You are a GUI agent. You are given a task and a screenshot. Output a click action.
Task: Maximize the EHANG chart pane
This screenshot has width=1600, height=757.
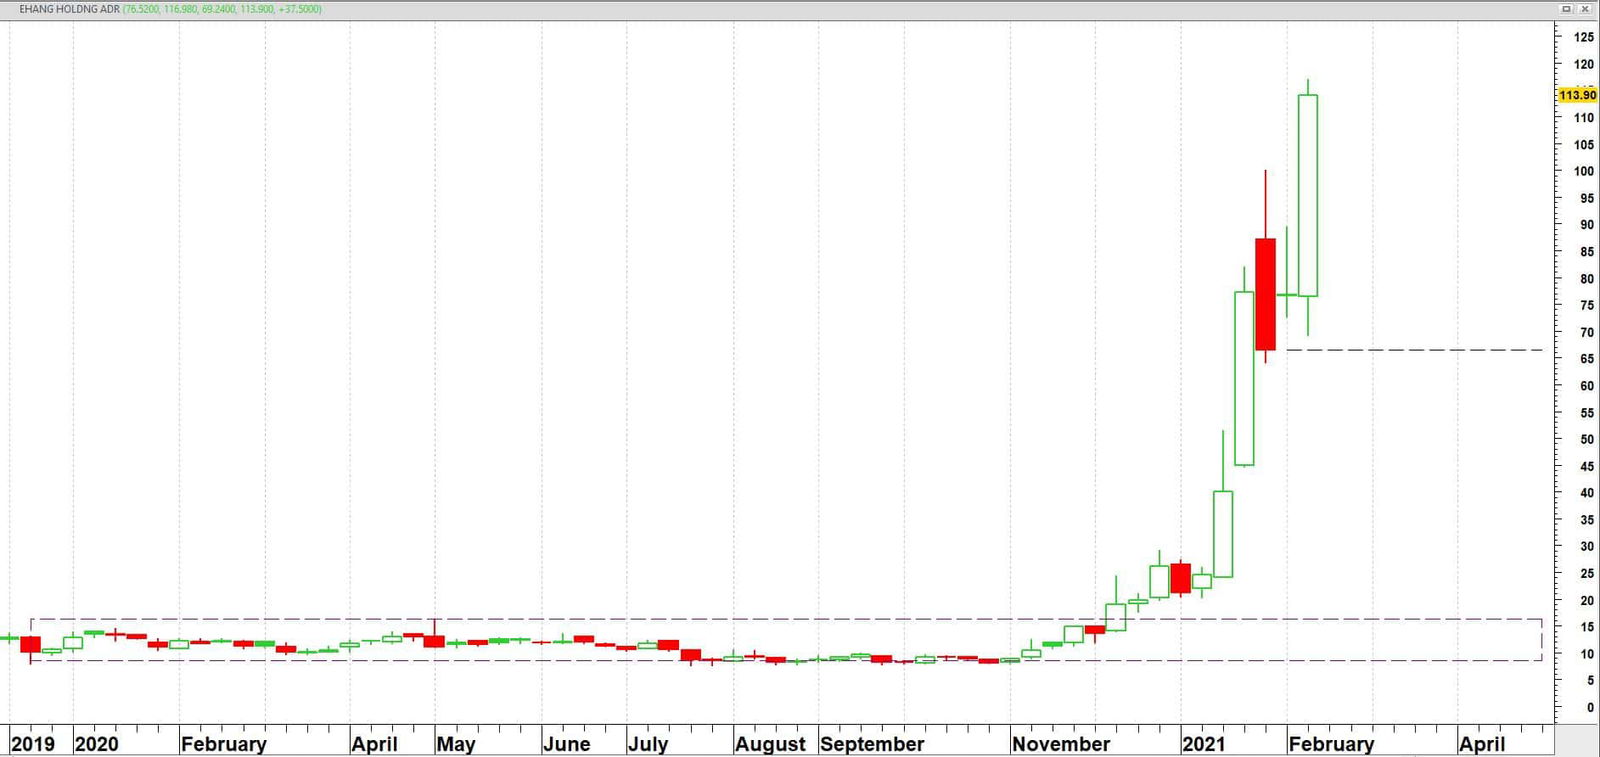click(x=1567, y=9)
